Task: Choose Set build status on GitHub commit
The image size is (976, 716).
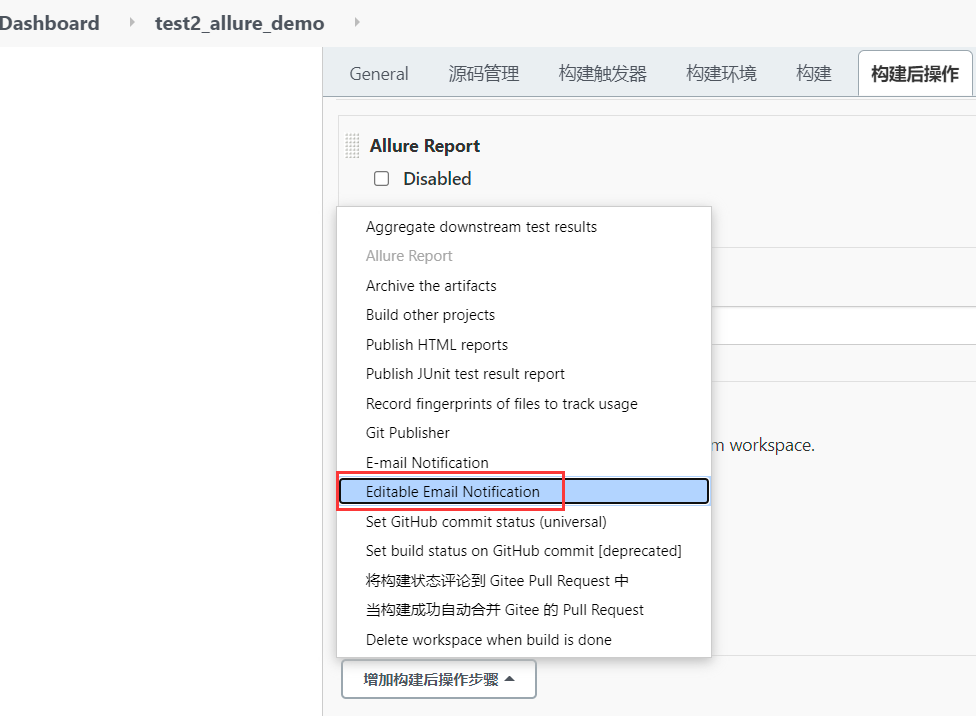Action: pyautogui.click(x=523, y=551)
